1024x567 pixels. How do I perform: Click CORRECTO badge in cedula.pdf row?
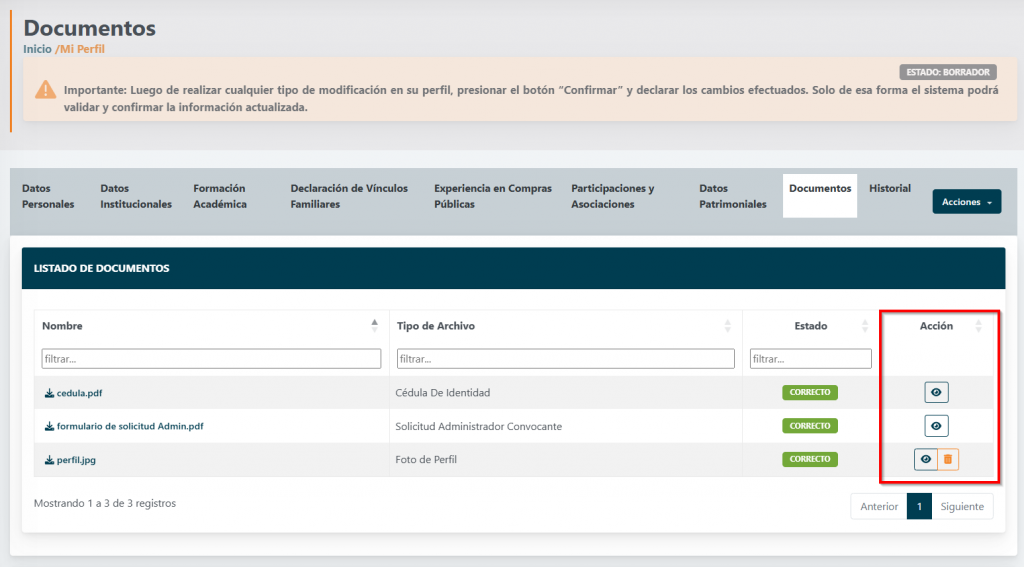[810, 393]
